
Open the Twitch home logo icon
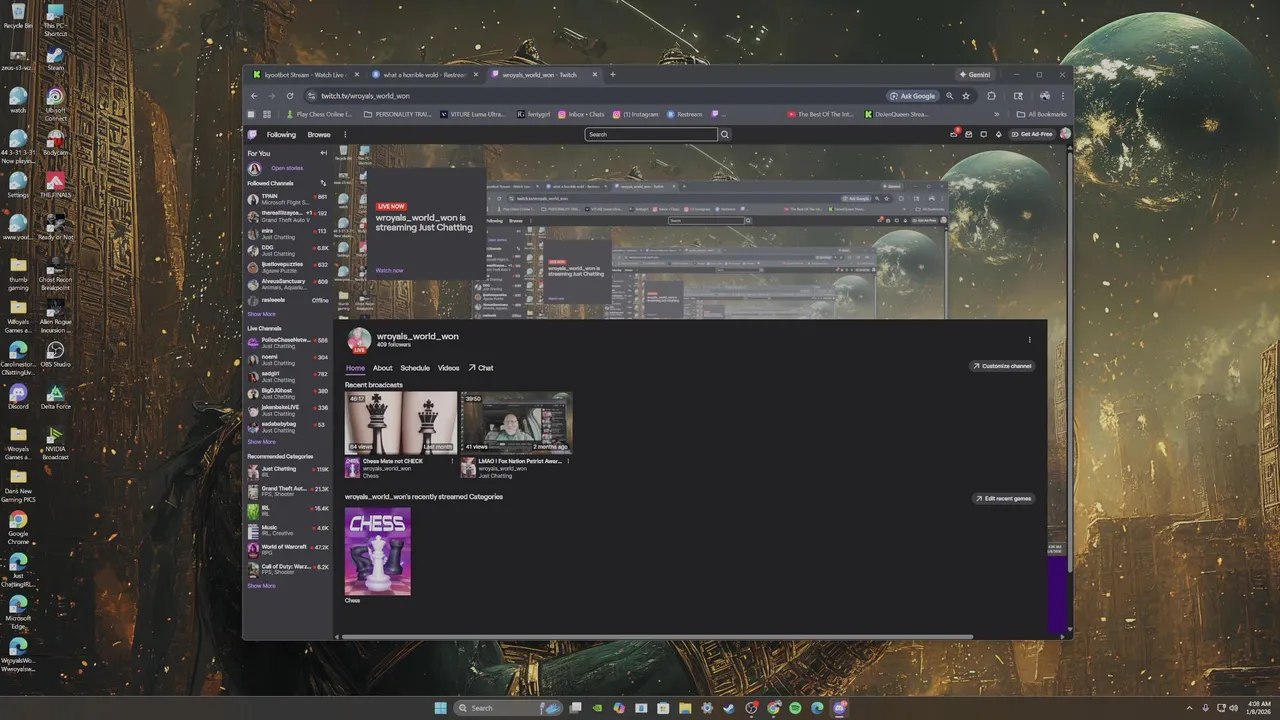click(253, 134)
